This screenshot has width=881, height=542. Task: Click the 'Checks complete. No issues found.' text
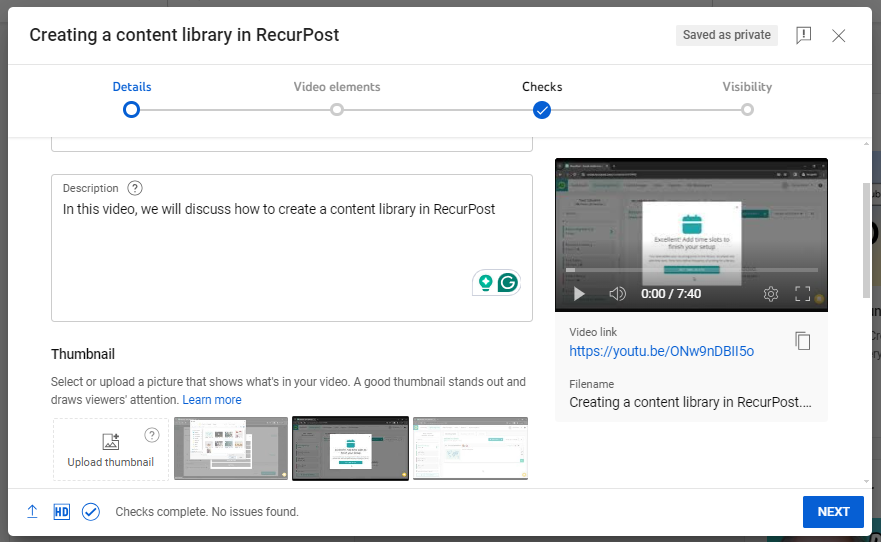pos(207,512)
